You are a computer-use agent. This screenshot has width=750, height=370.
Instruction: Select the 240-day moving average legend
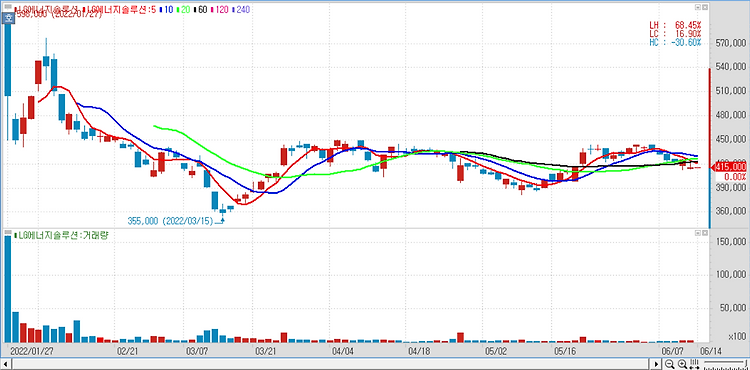pos(241,10)
